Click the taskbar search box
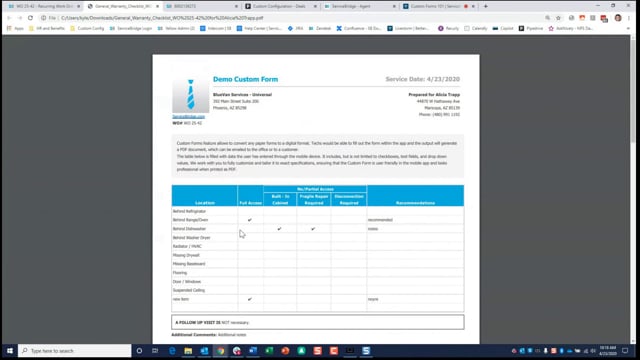This screenshot has height=360, width=640. click(x=75, y=351)
